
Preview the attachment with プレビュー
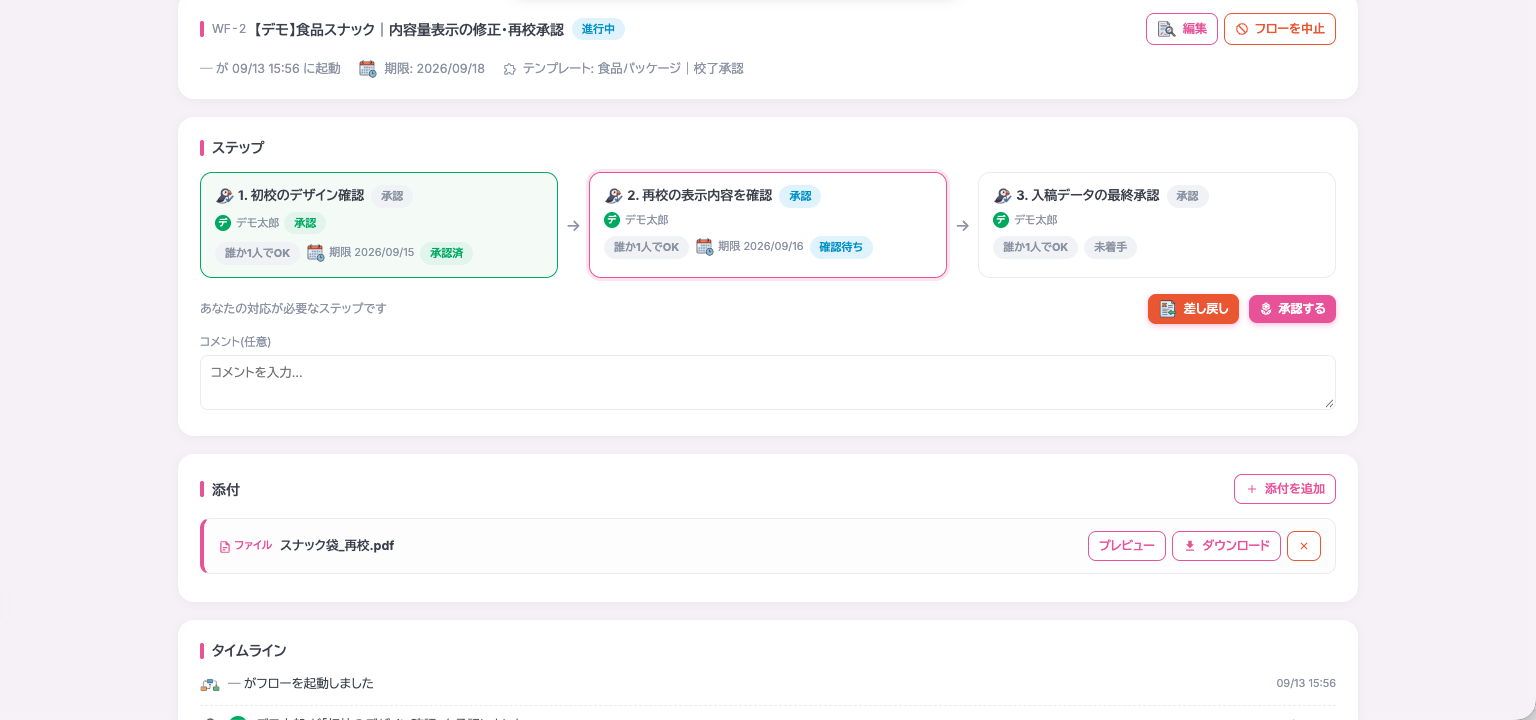pyautogui.click(x=1127, y=546)
